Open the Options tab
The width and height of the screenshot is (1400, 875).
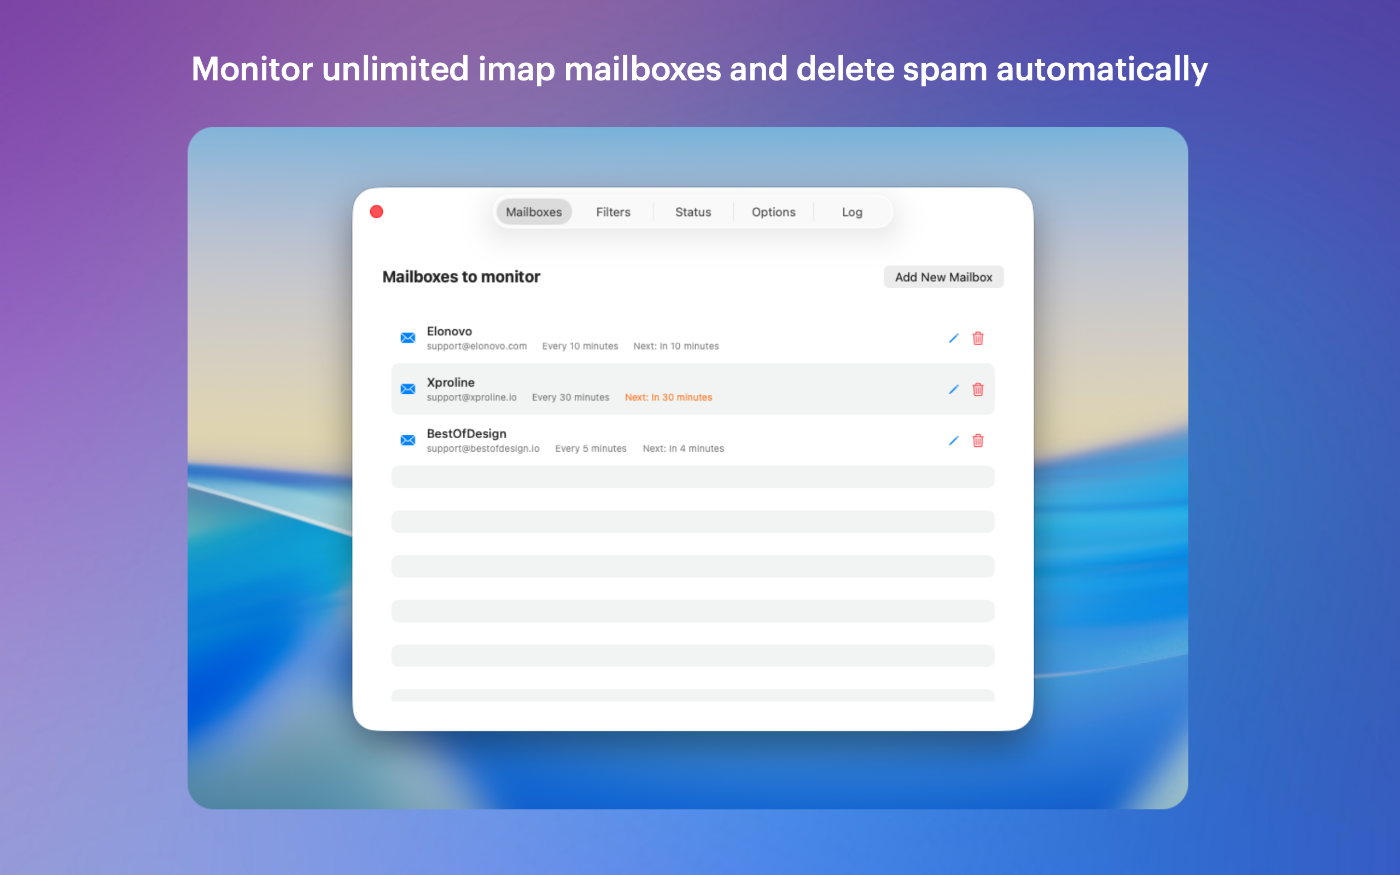pyautogui.click(x=773, y=212)
